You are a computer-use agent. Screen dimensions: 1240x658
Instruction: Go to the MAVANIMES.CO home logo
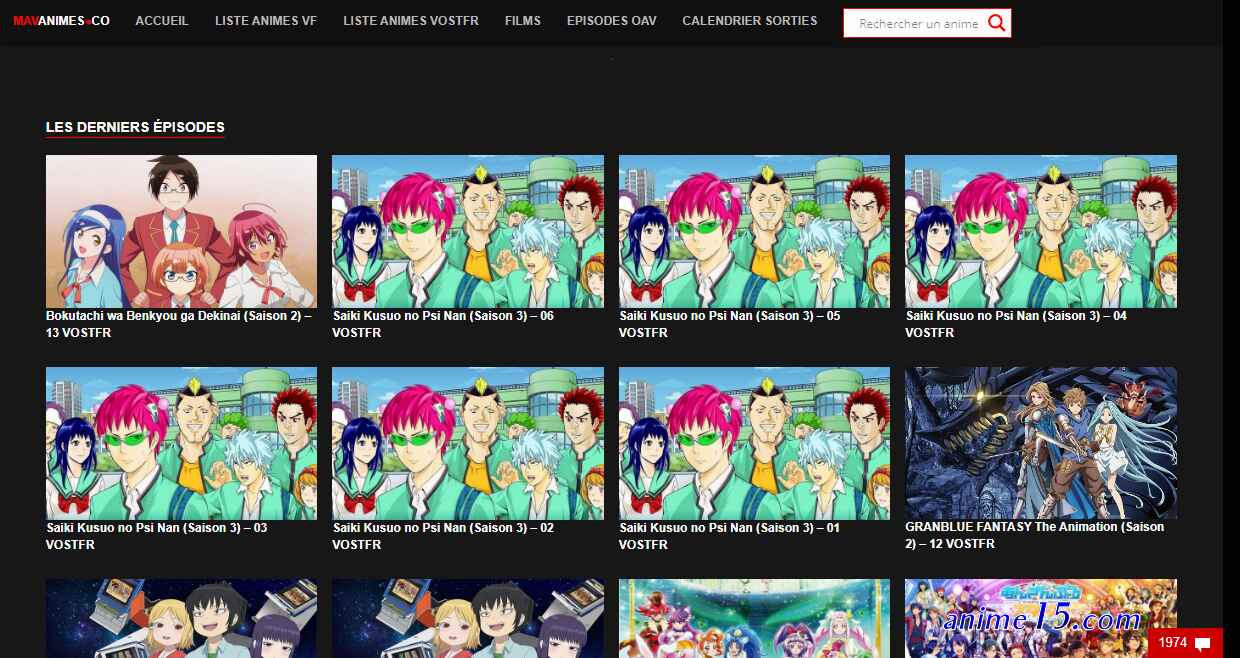[62, 21]
